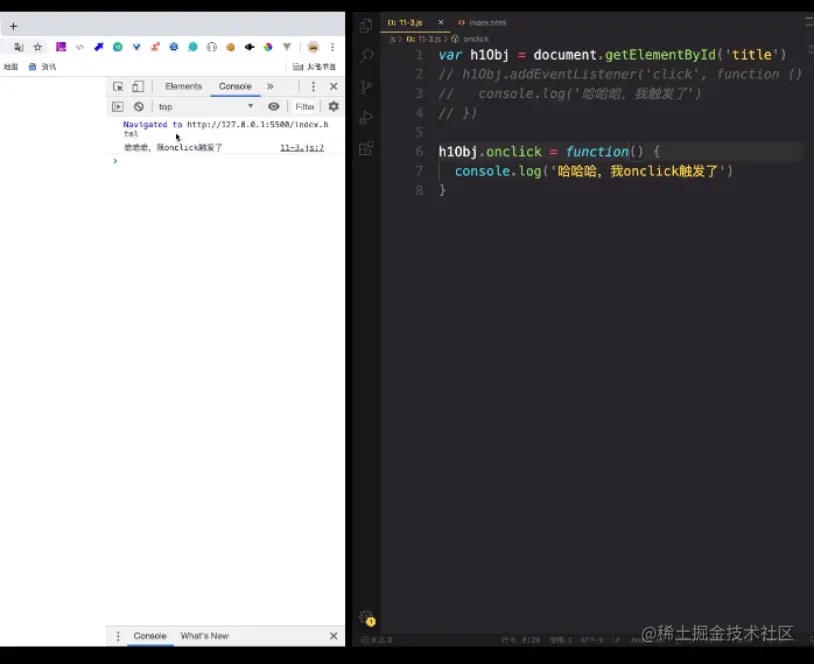The height and width of the screenshot is (664, 815).
Task: Click the purple square extension icon
Action: [61, 47]
